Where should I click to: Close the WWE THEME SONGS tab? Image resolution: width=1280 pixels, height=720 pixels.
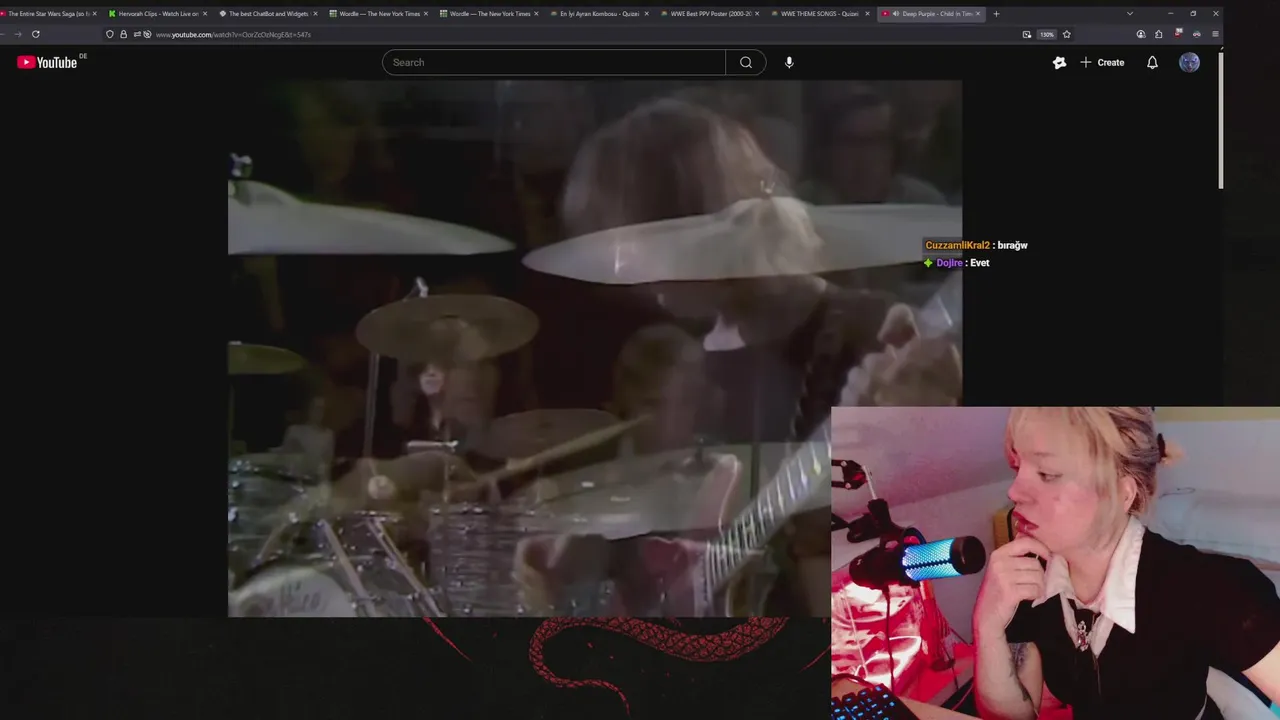click(867, 14)
